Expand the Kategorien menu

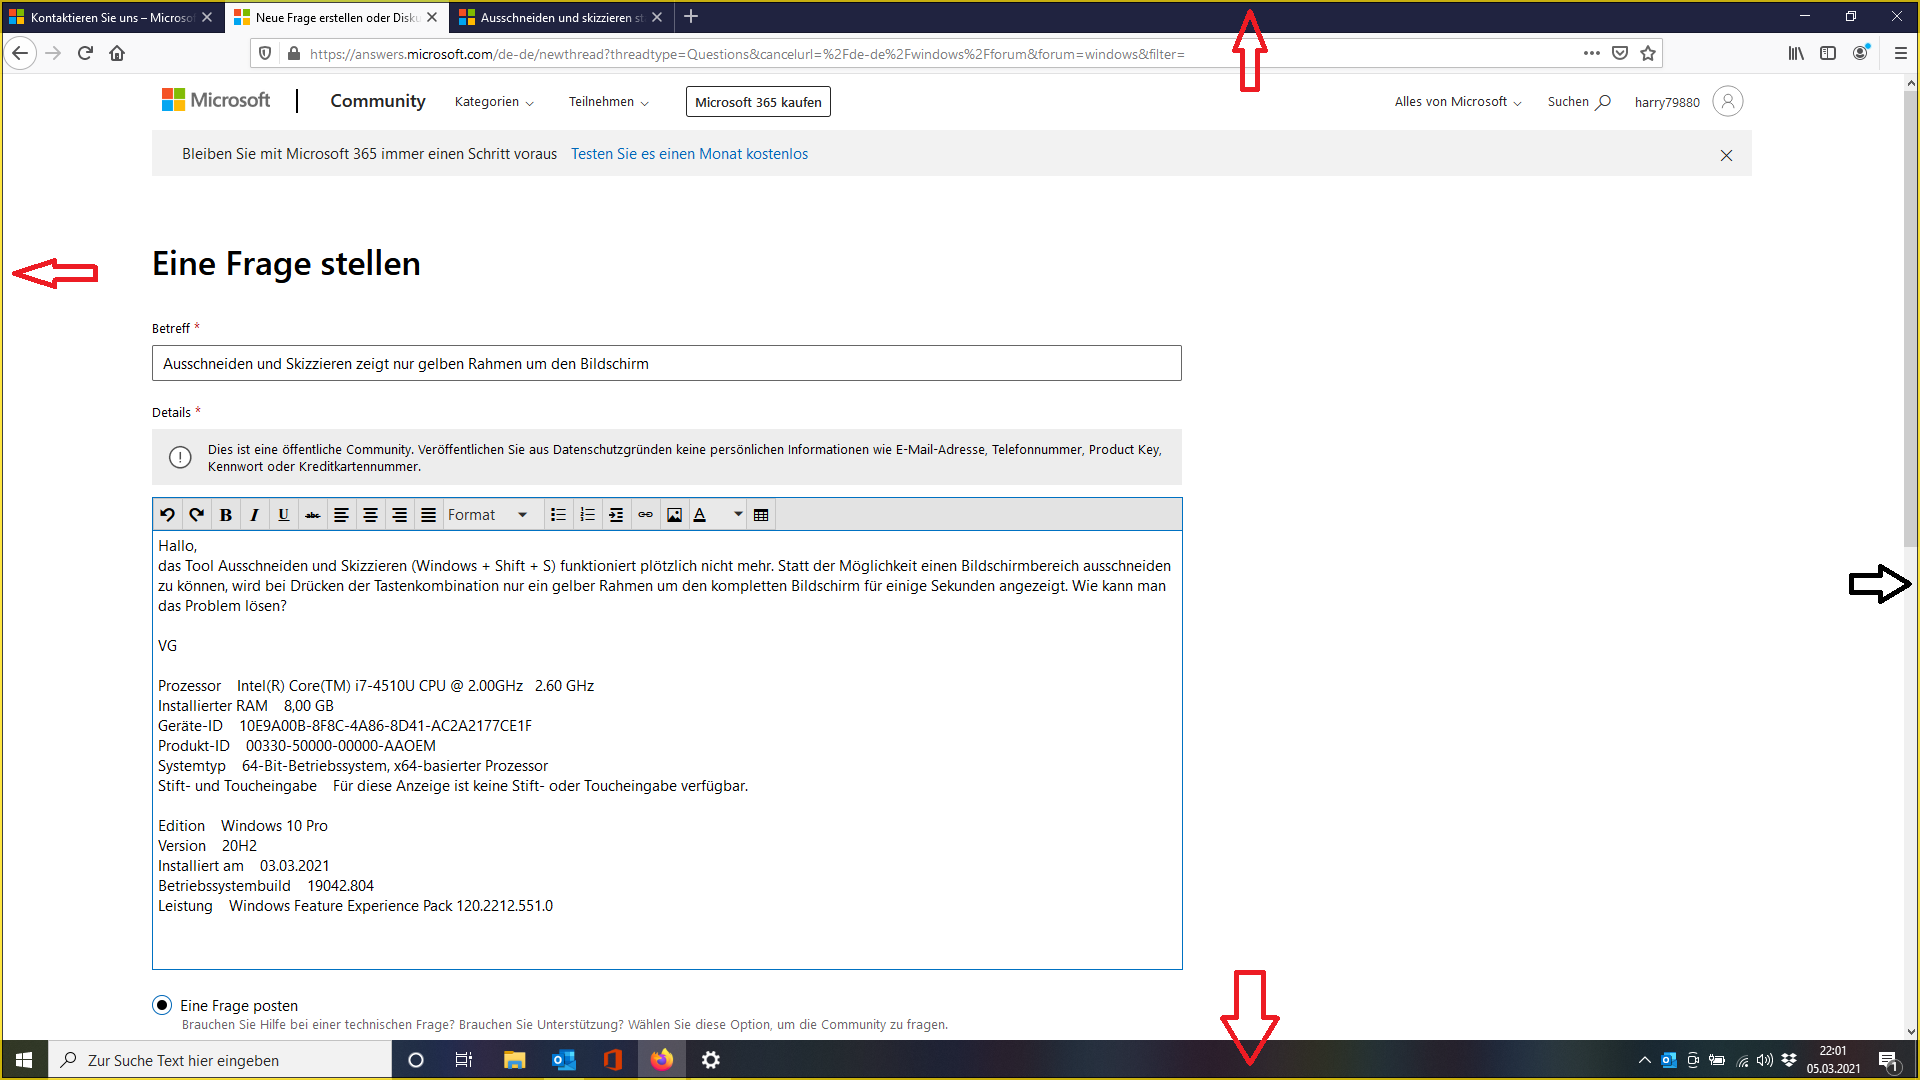494,102
